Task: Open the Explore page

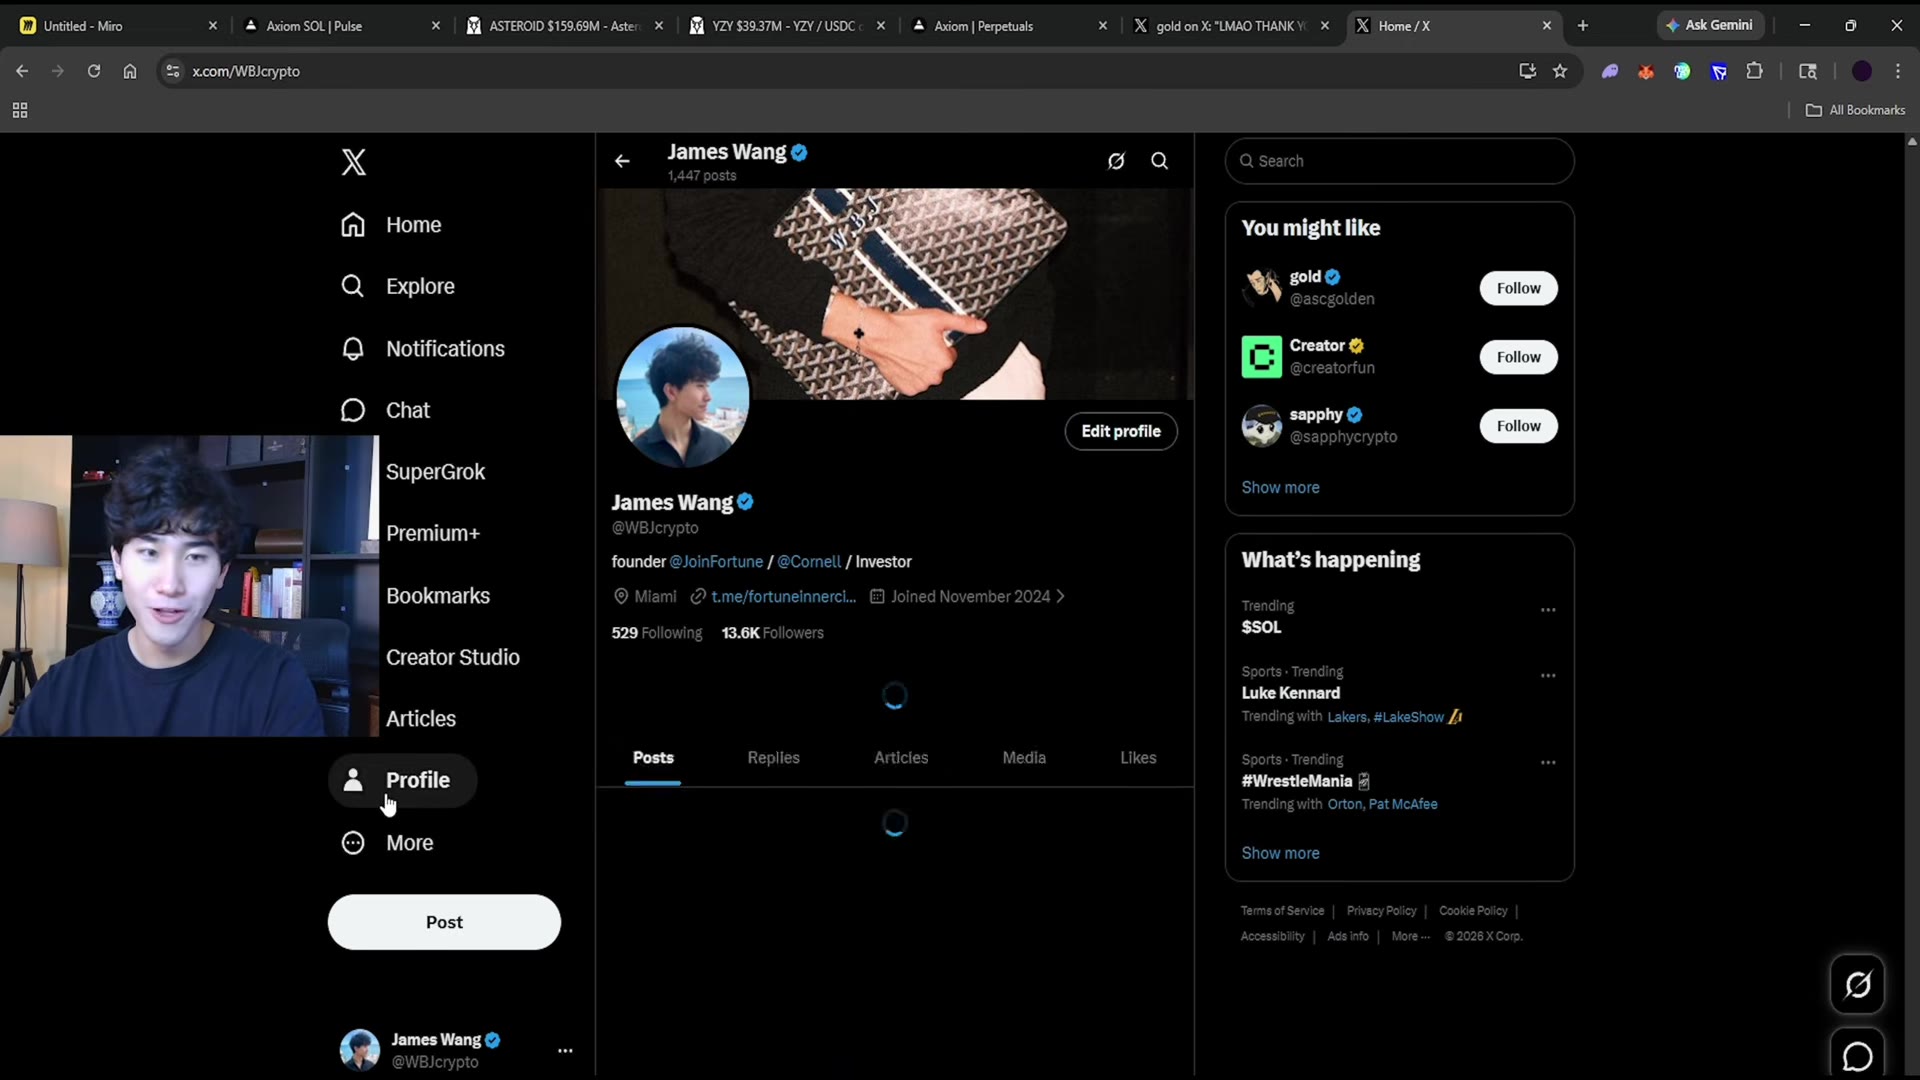Action: [397, 286]
